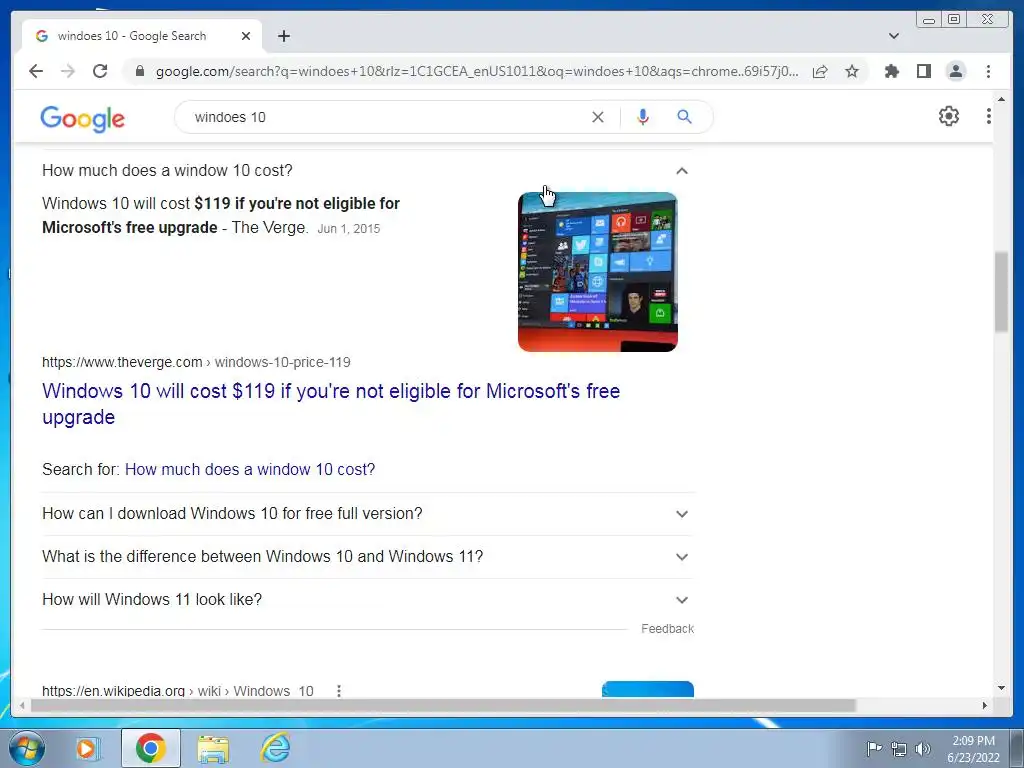Viewport: 1024px width, 768px height.
Task: Open the volume speaker tray icon
Action: point(923,749)
